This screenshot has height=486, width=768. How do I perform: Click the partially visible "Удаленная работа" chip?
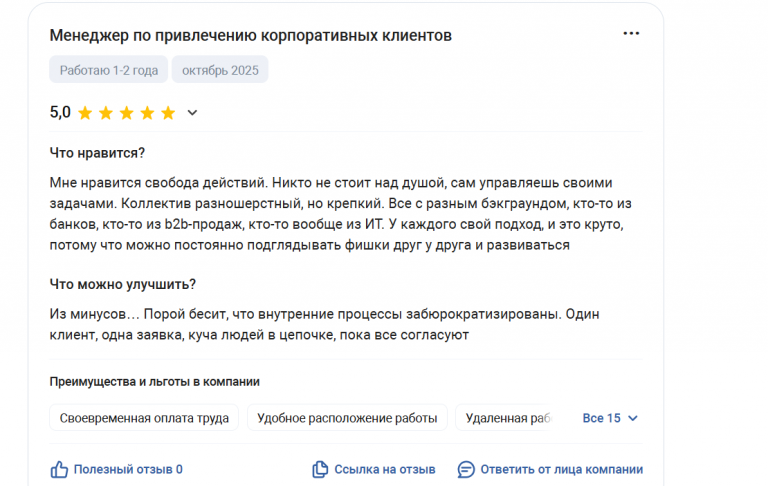coord(507,418)
